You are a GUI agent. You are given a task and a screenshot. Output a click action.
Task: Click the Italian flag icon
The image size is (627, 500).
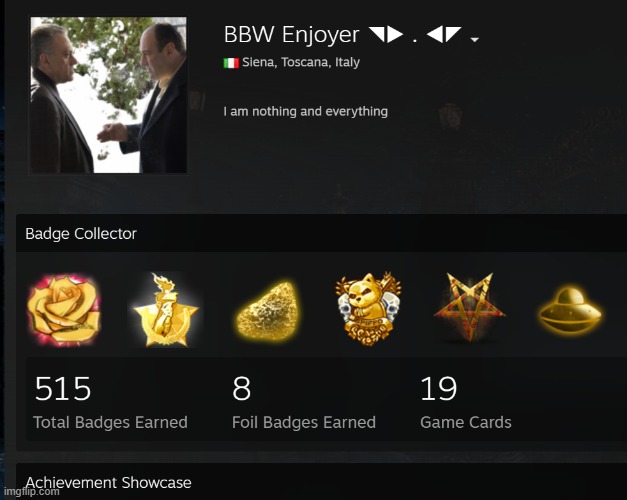pos(231,63)
